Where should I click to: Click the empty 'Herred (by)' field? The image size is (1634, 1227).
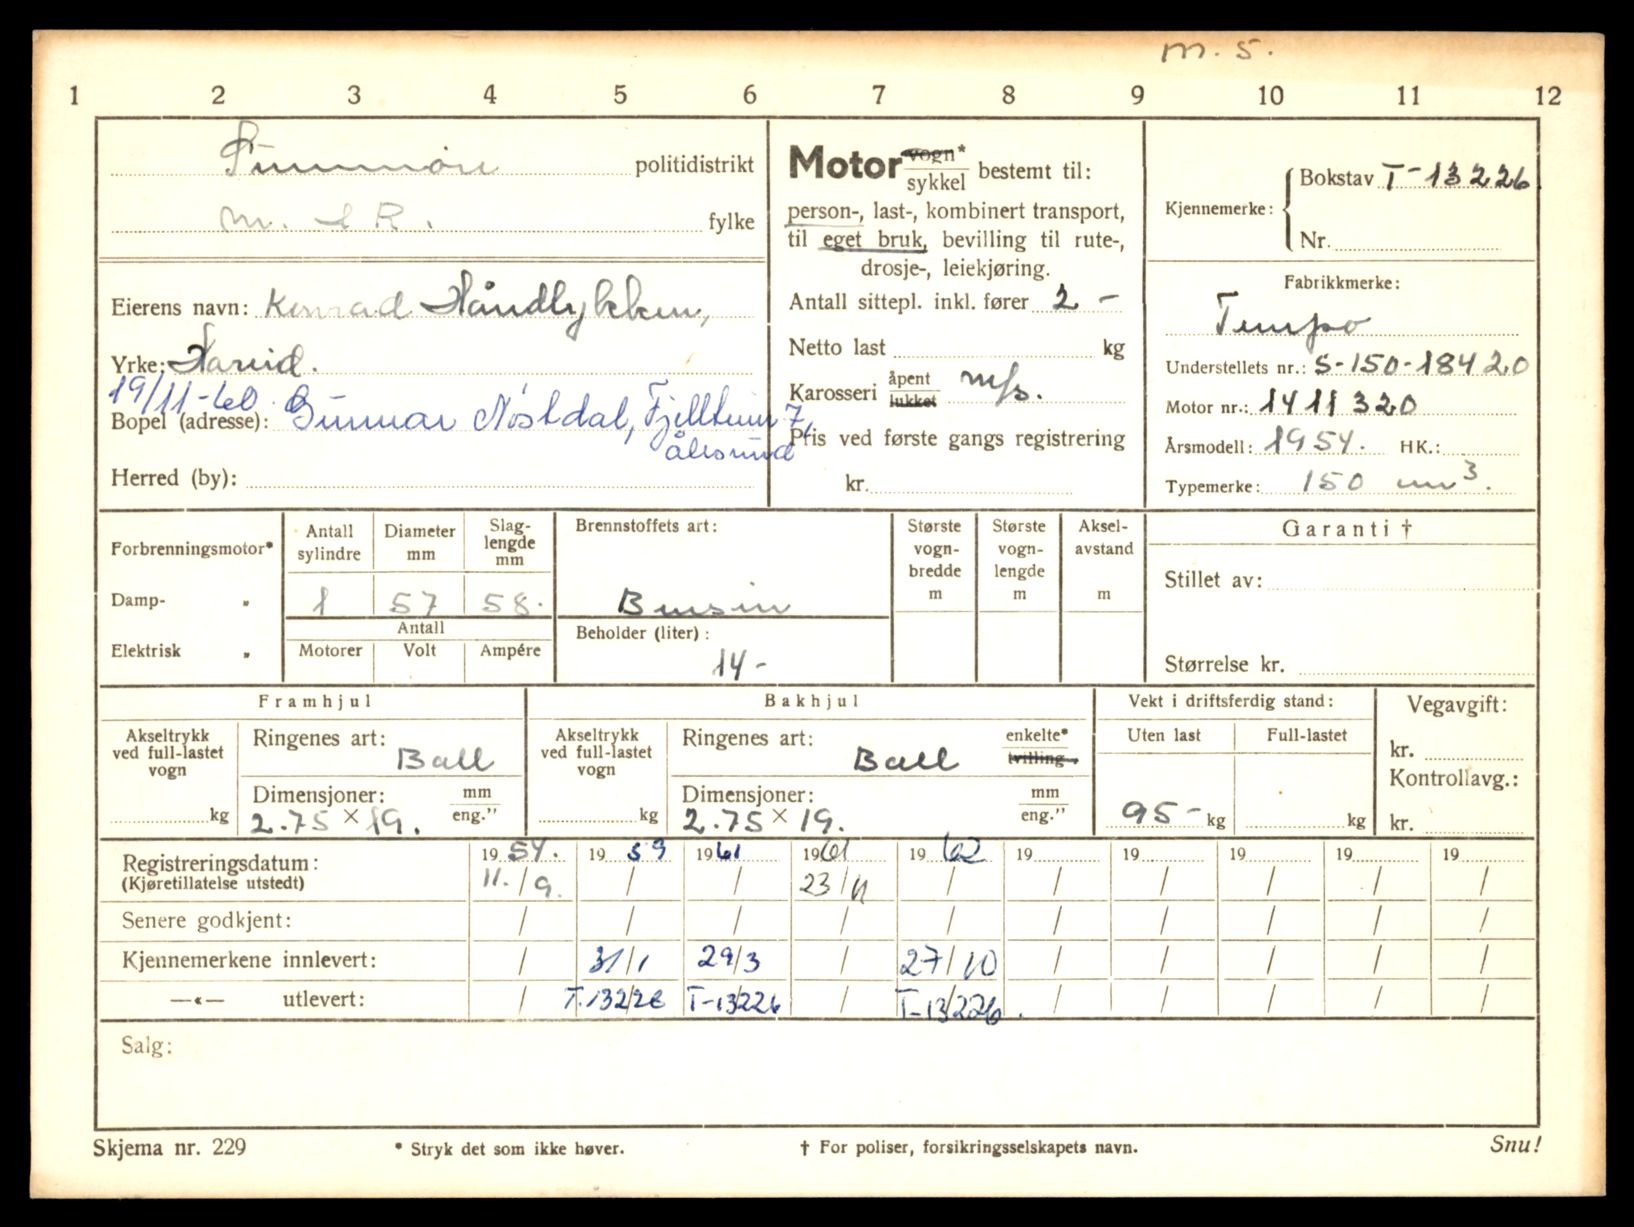pos(500,478)
